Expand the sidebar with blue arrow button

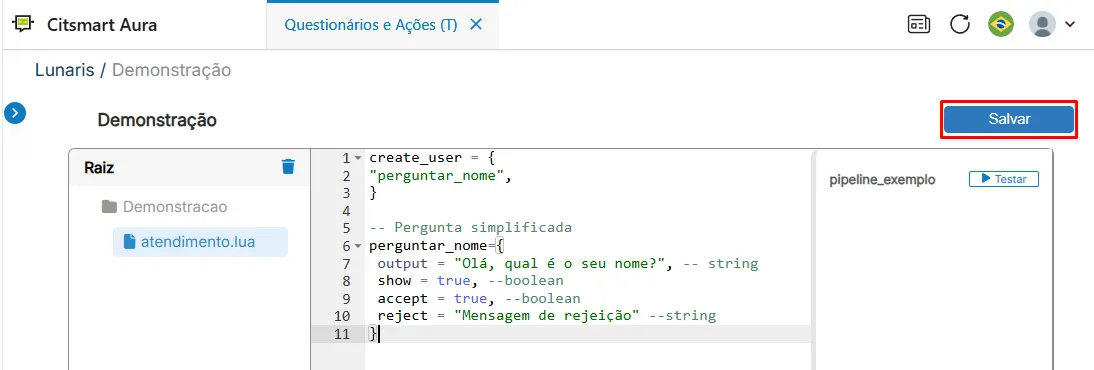tap(15, 112)
